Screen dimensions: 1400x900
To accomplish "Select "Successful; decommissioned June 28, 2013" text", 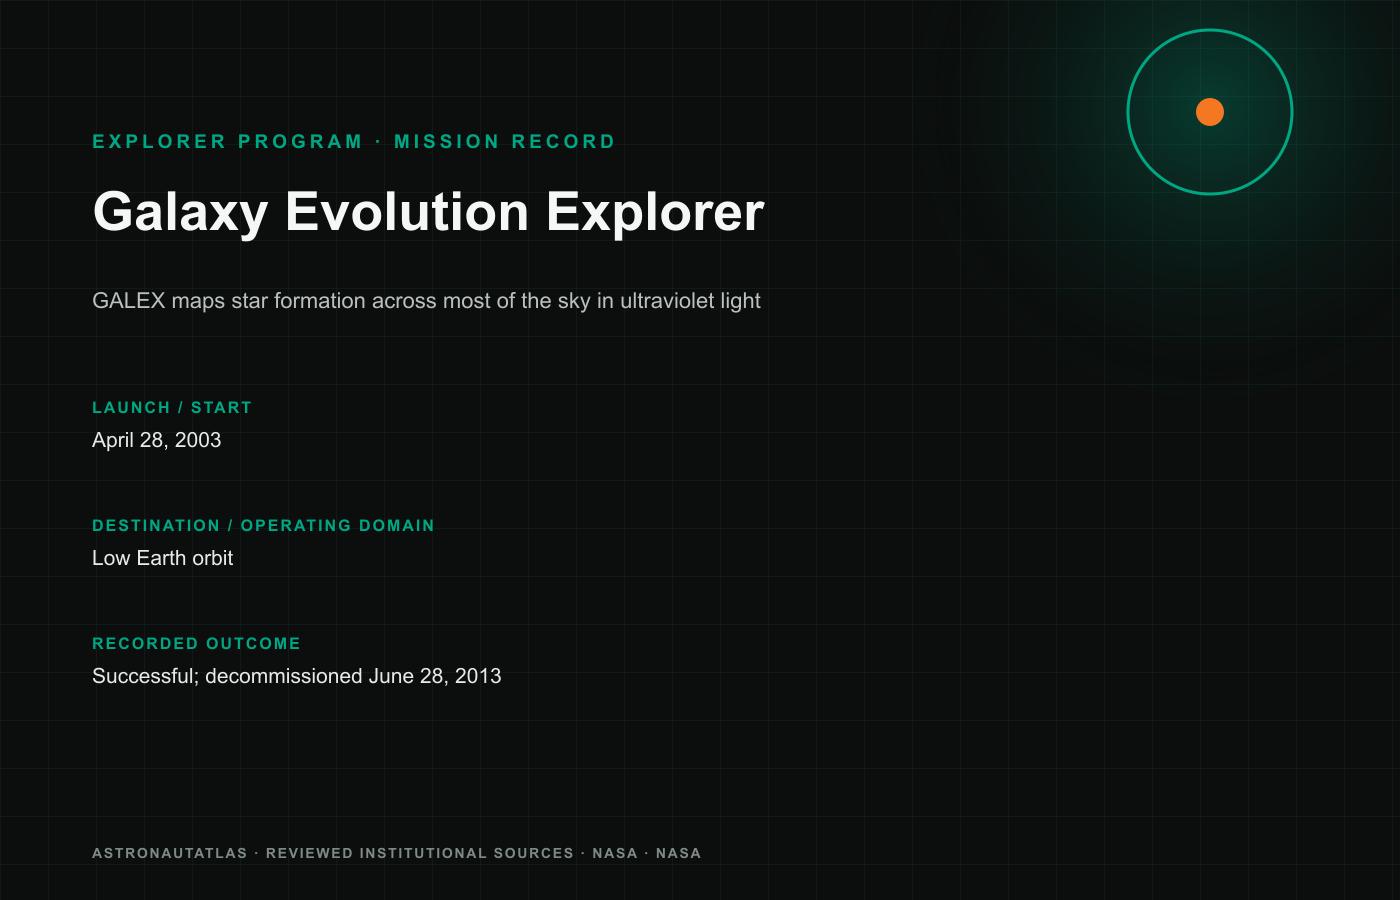I will [x=297, y=676].
